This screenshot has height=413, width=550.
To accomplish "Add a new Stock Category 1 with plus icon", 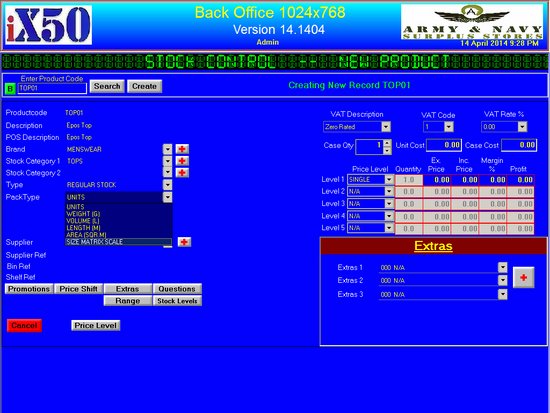I will [182, 161].
